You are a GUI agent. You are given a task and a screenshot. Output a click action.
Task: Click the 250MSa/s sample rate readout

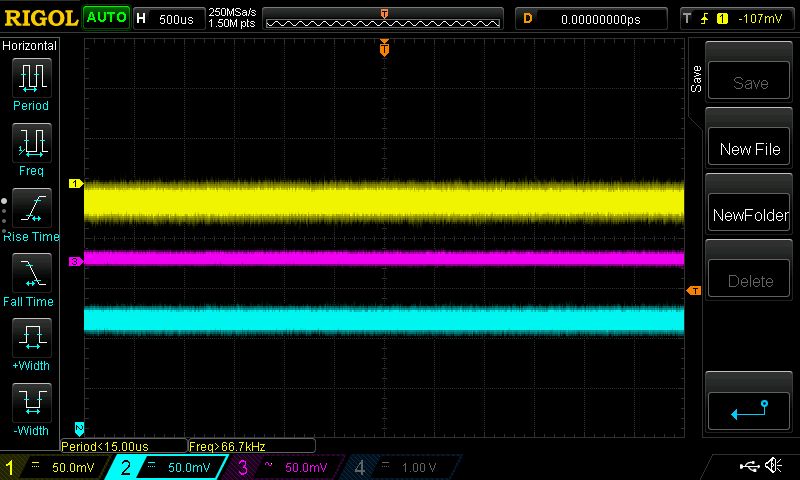point(232,12)
